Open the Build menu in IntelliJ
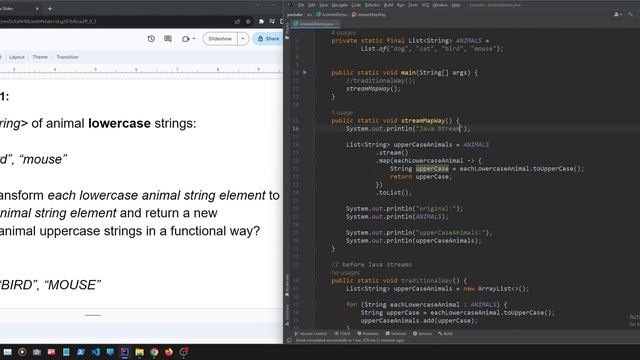The height and width of the screenshot is (360, 640). coord(389,5)
